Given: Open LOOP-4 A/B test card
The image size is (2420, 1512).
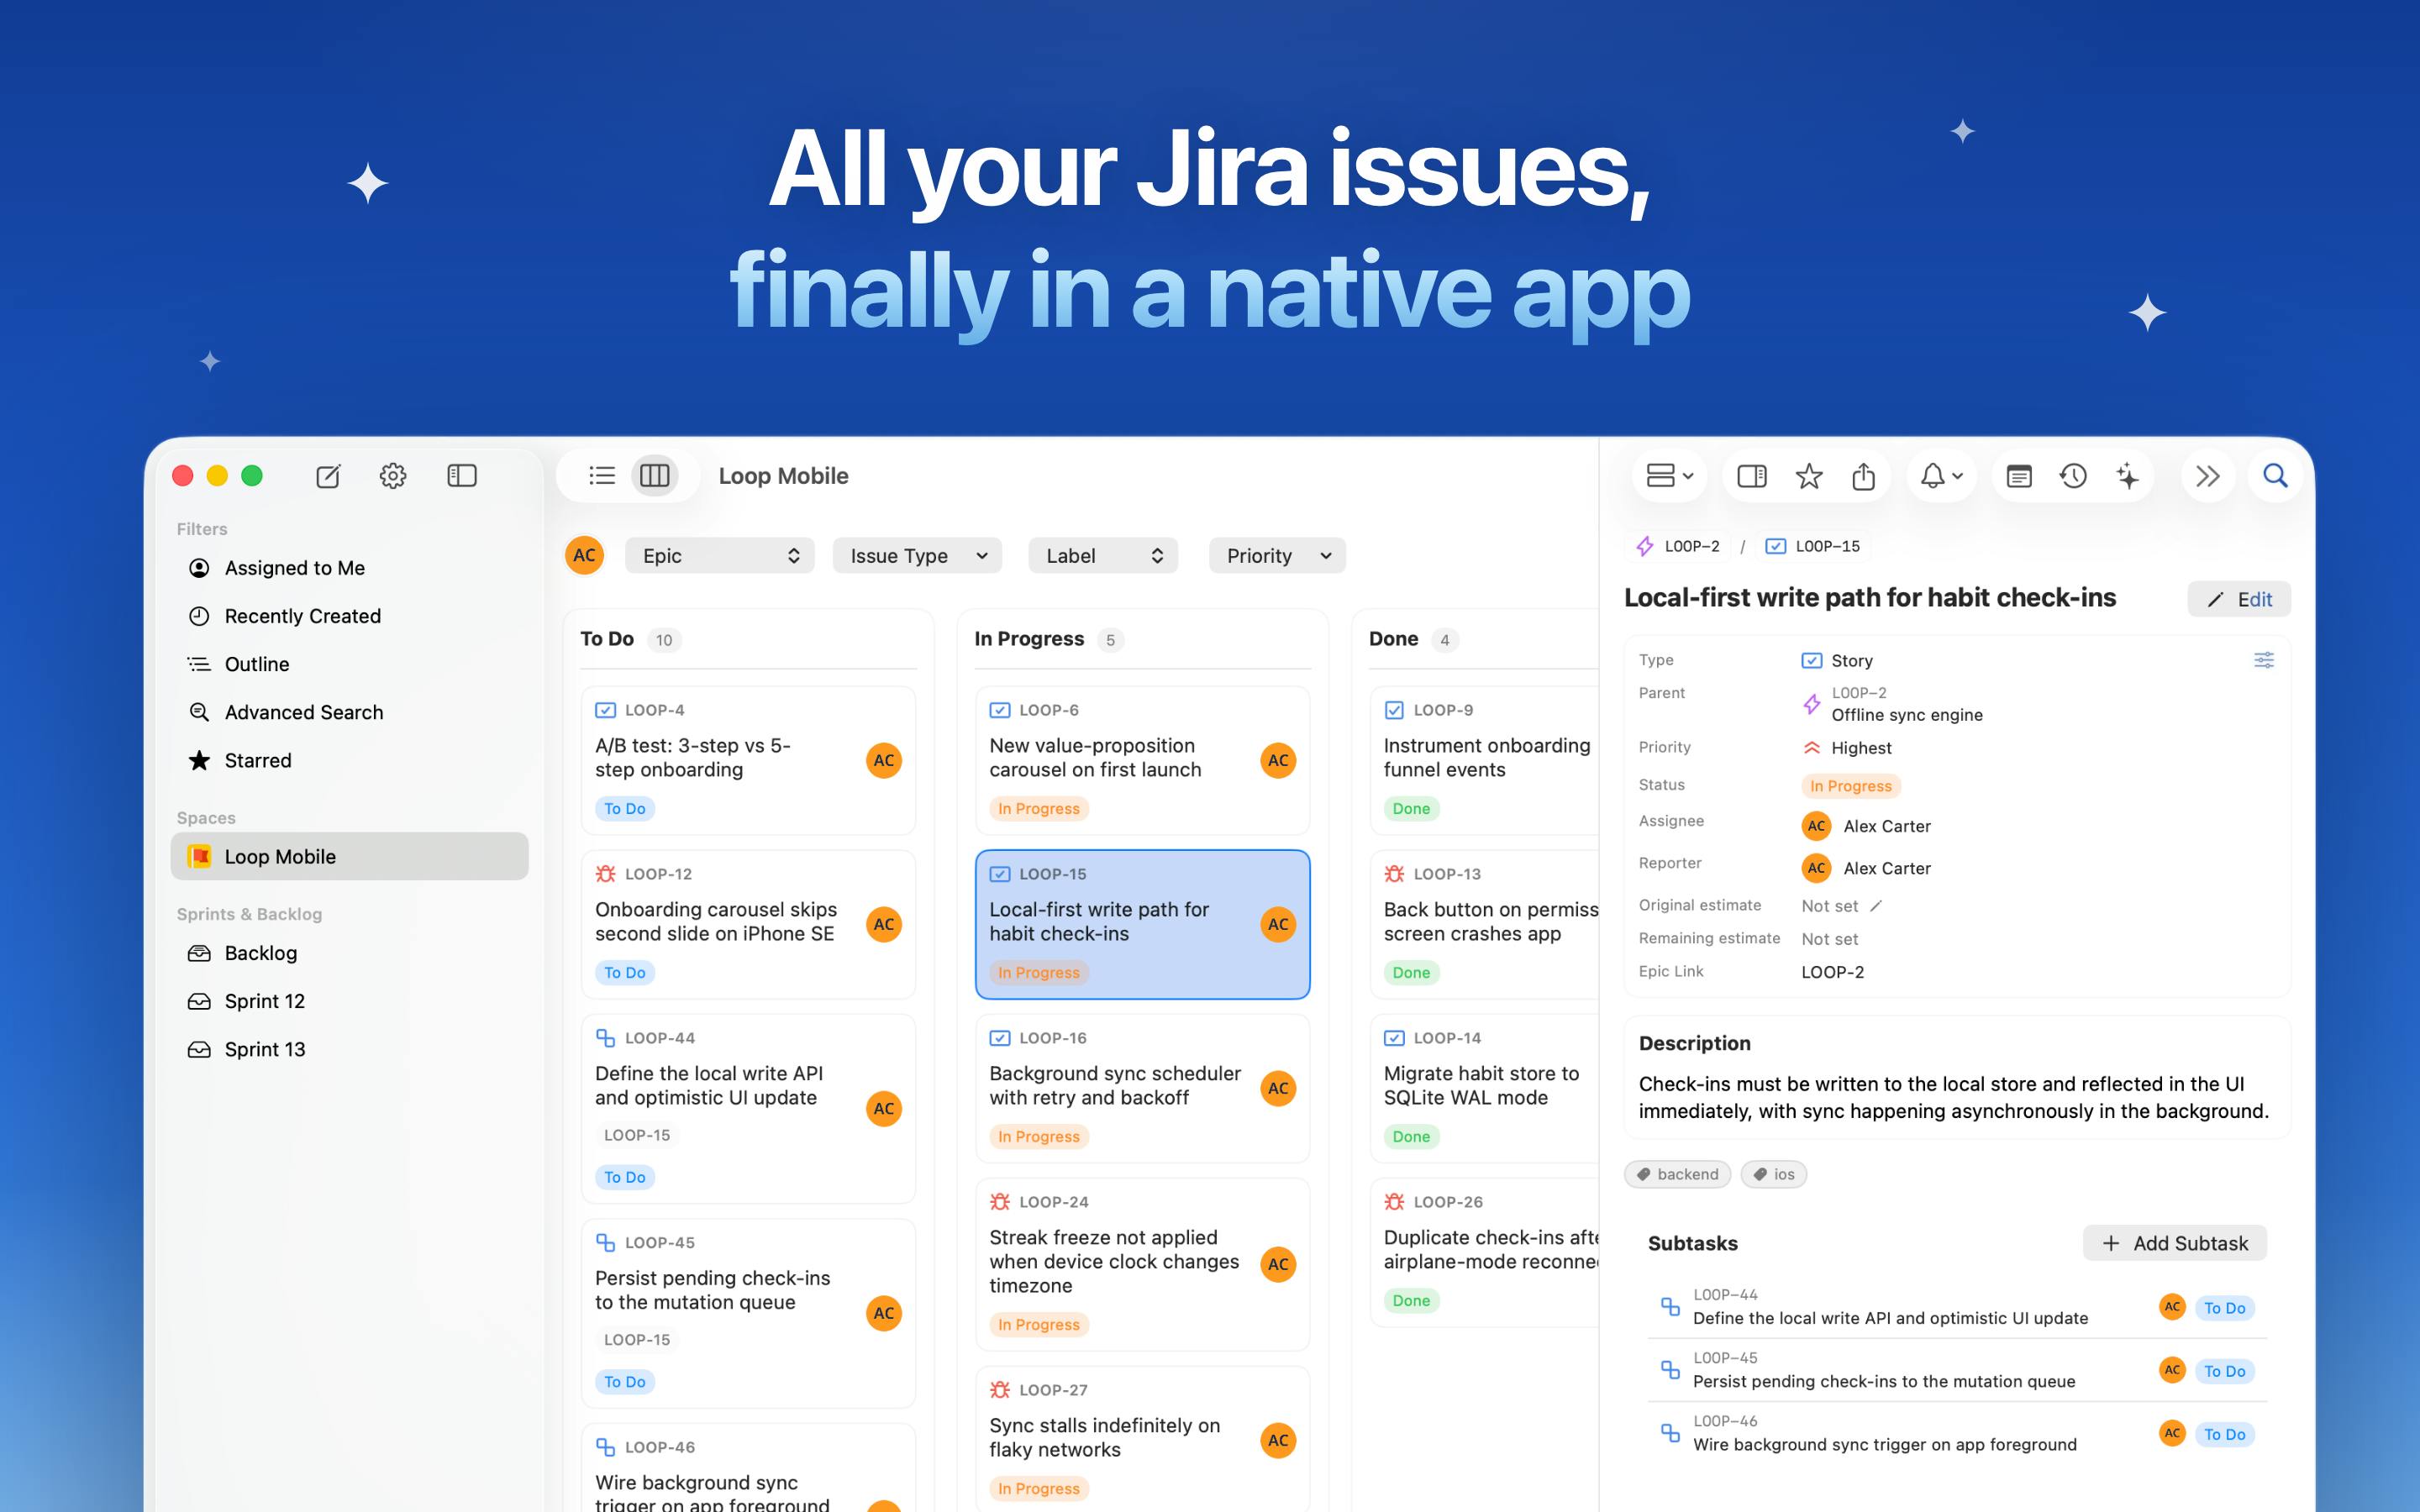Looking at the screenshot, I should click(x=748, y=760).
